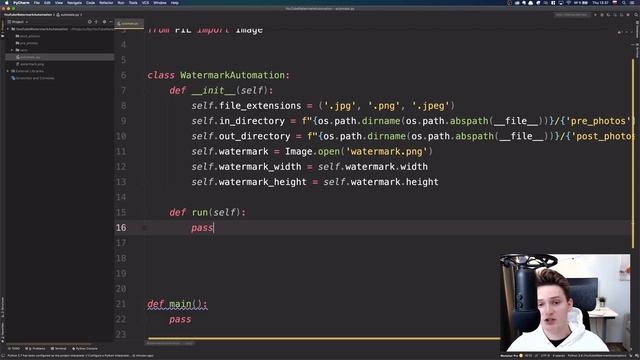Open the PyCharm application menu

[21, 3]
